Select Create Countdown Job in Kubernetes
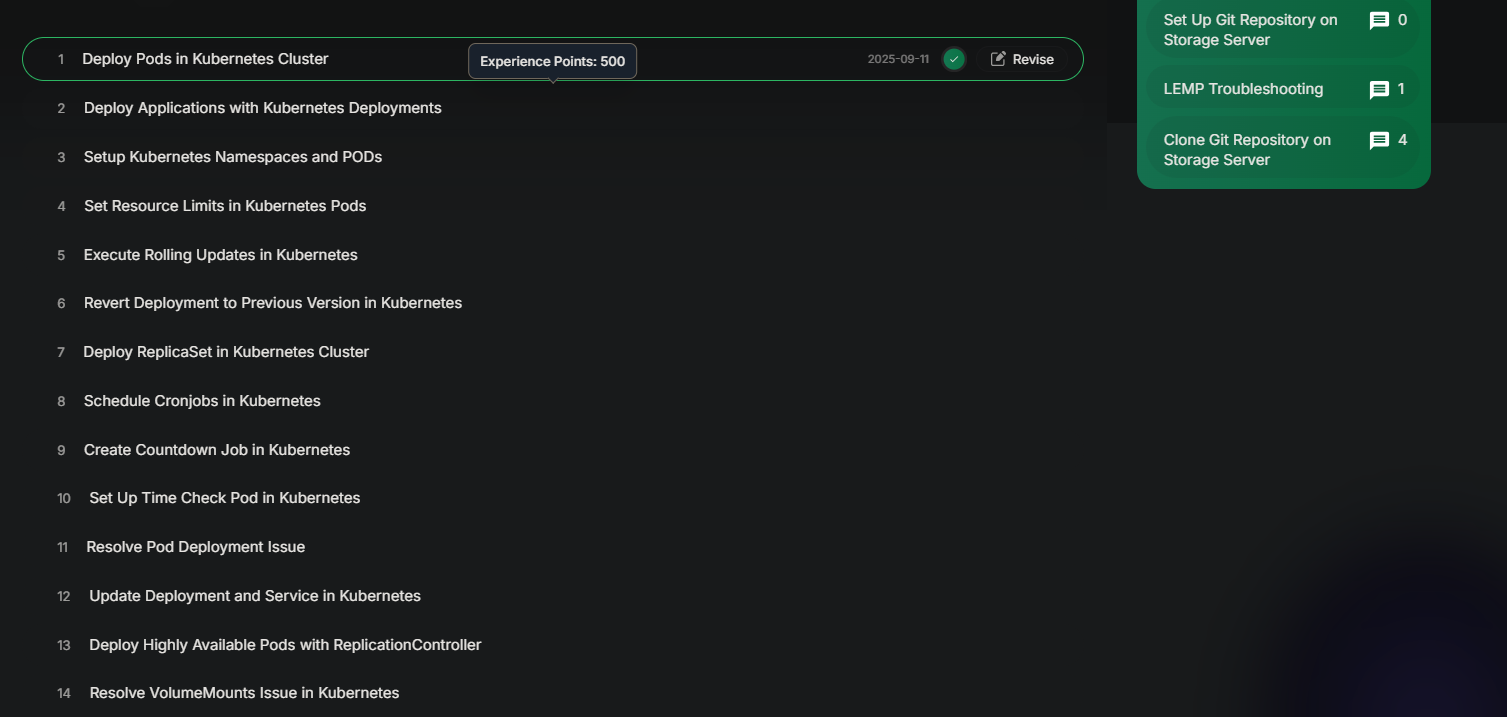This screenshot has height=717, width=1507. click(217, 450)
